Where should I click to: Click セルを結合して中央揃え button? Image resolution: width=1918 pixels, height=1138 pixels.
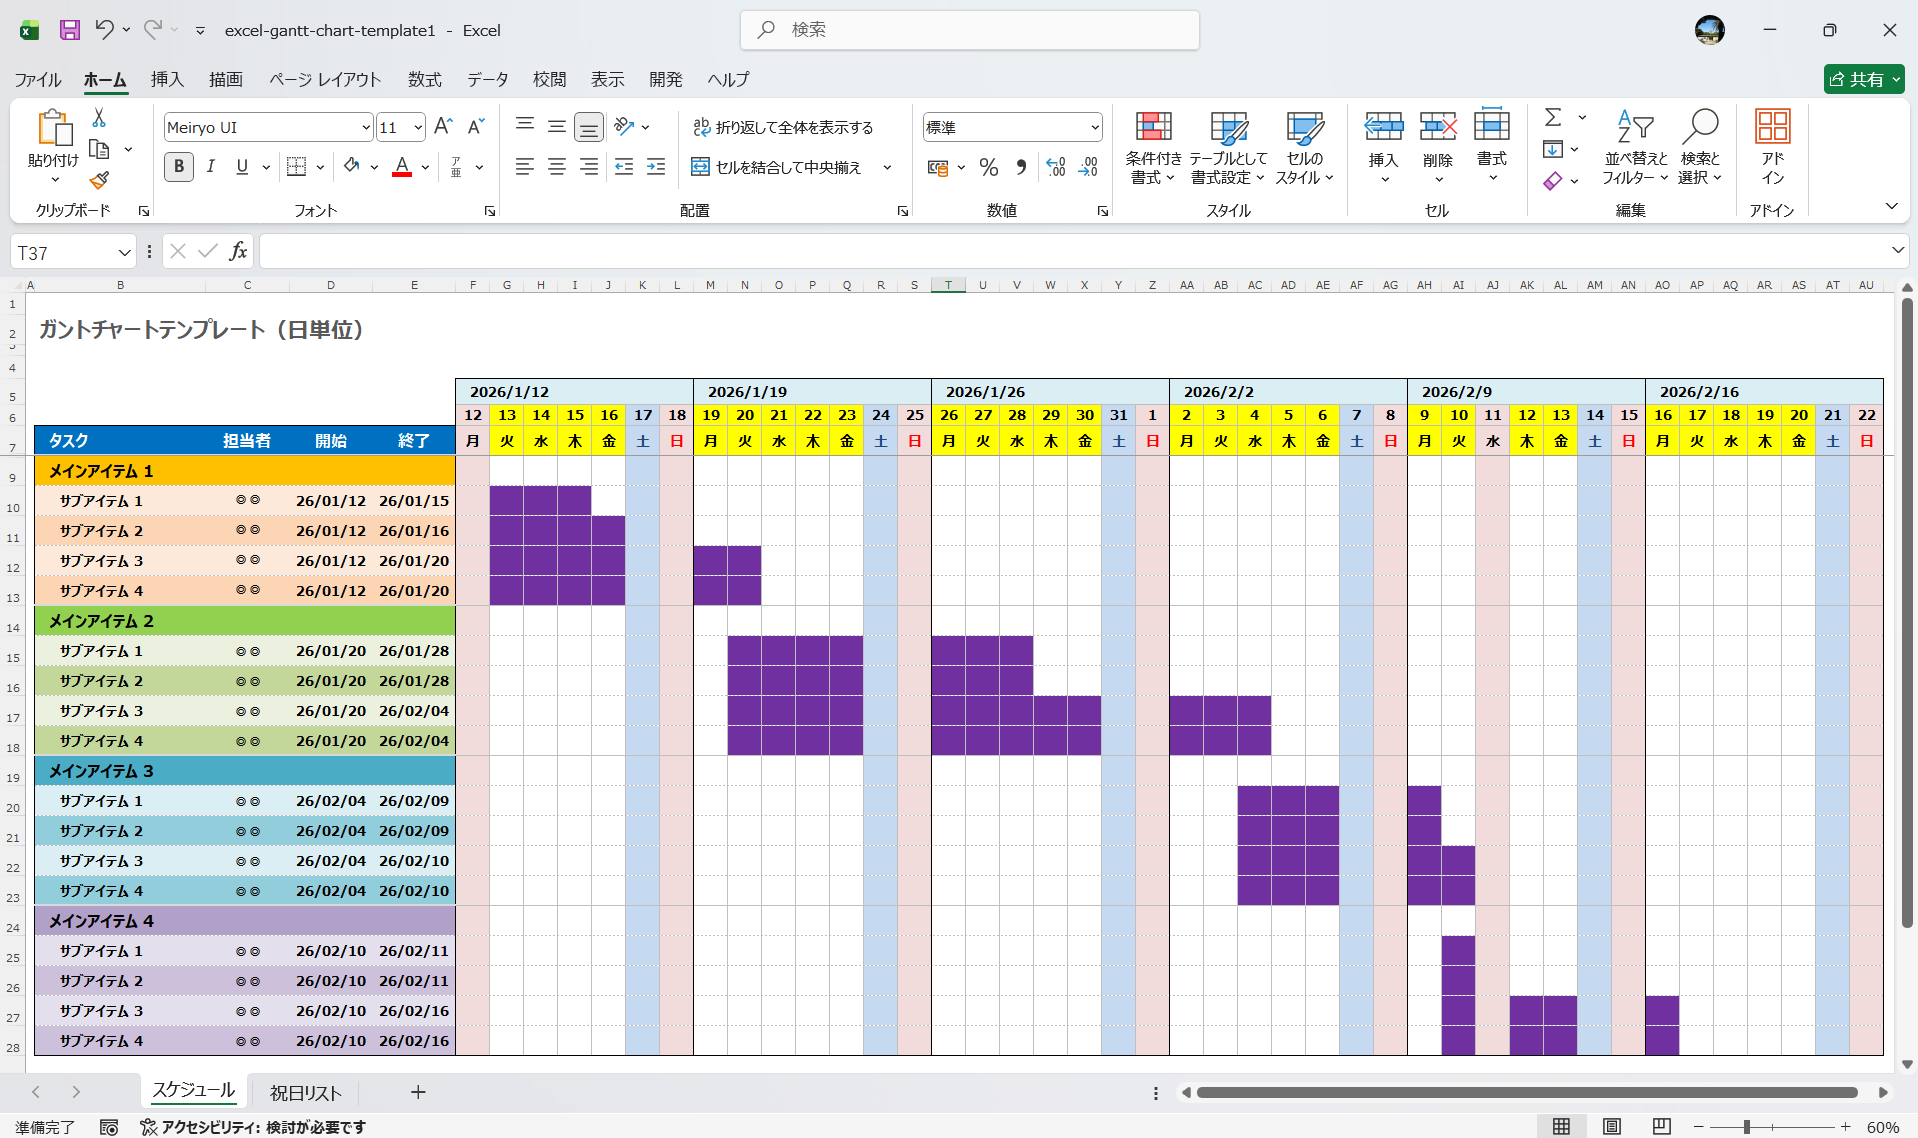pos(778,167)
